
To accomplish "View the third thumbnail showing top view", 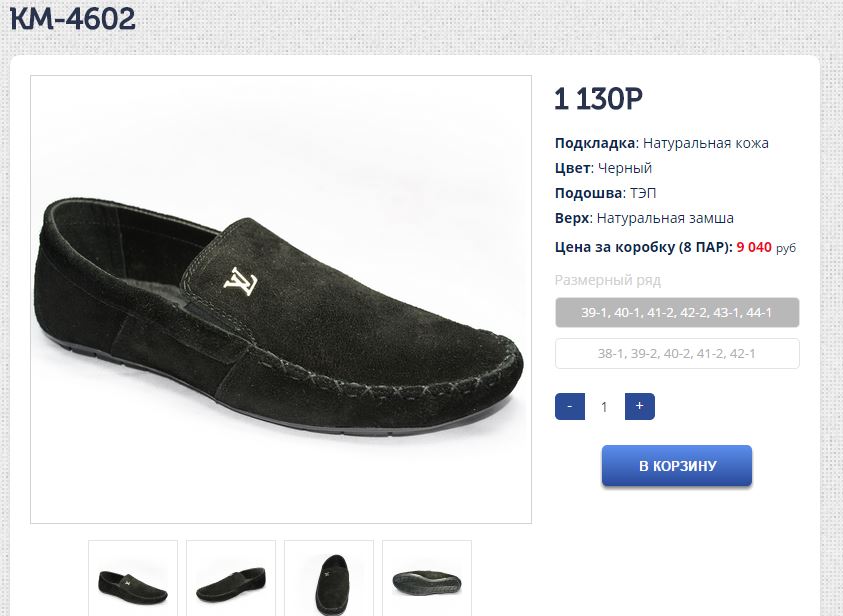I will coord(329,578).
